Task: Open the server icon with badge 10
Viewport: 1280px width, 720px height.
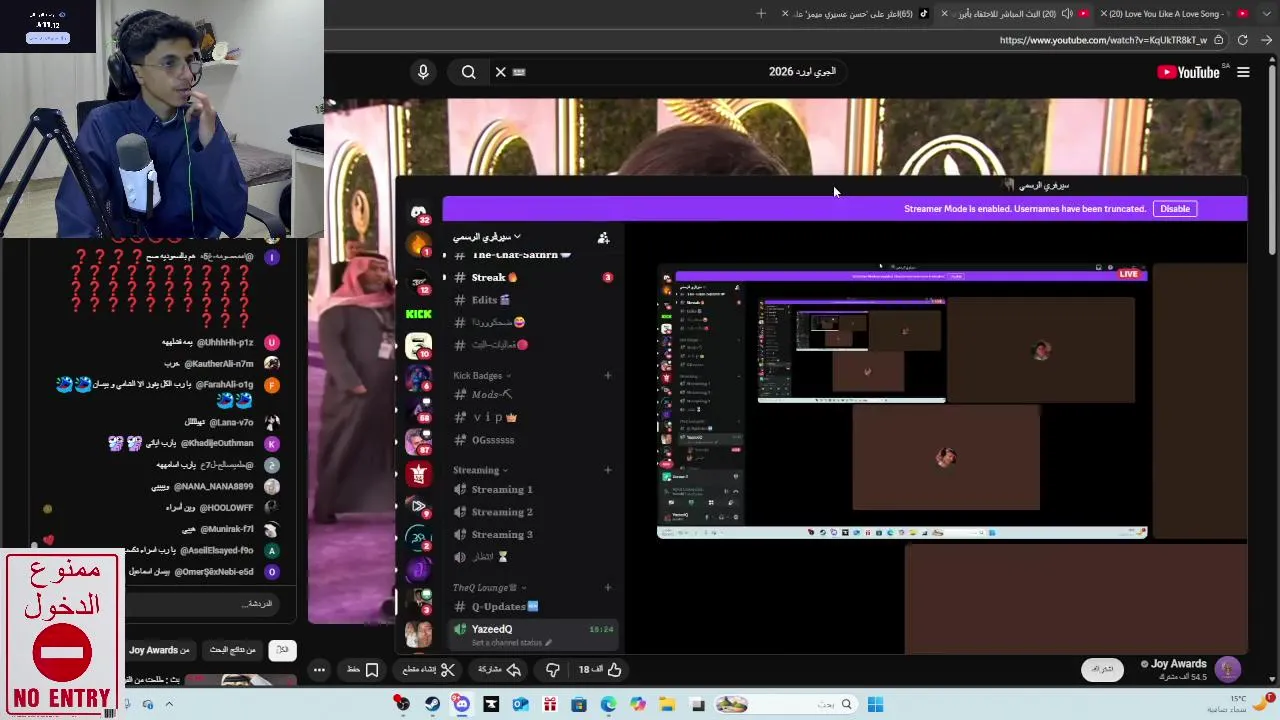Action: pyautogui.click(x=418, y=346)
